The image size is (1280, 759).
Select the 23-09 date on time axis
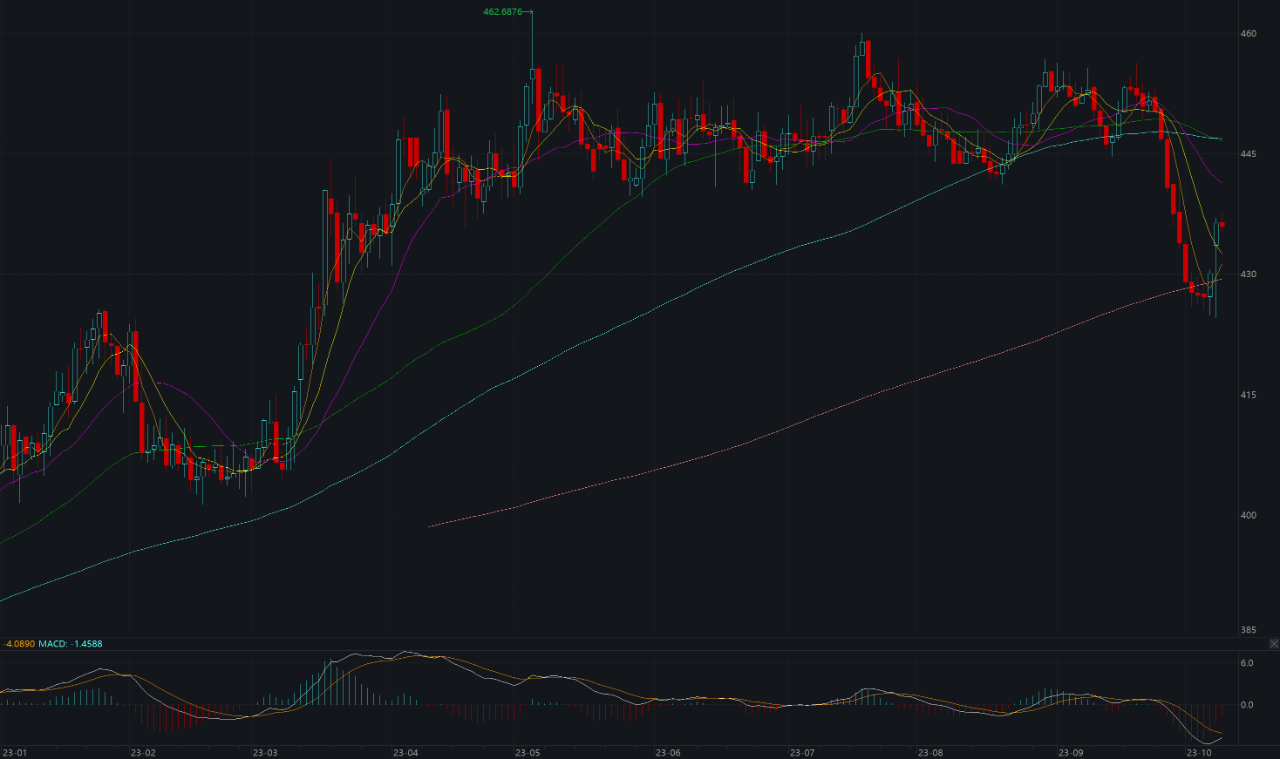[x=1071, y=752]
